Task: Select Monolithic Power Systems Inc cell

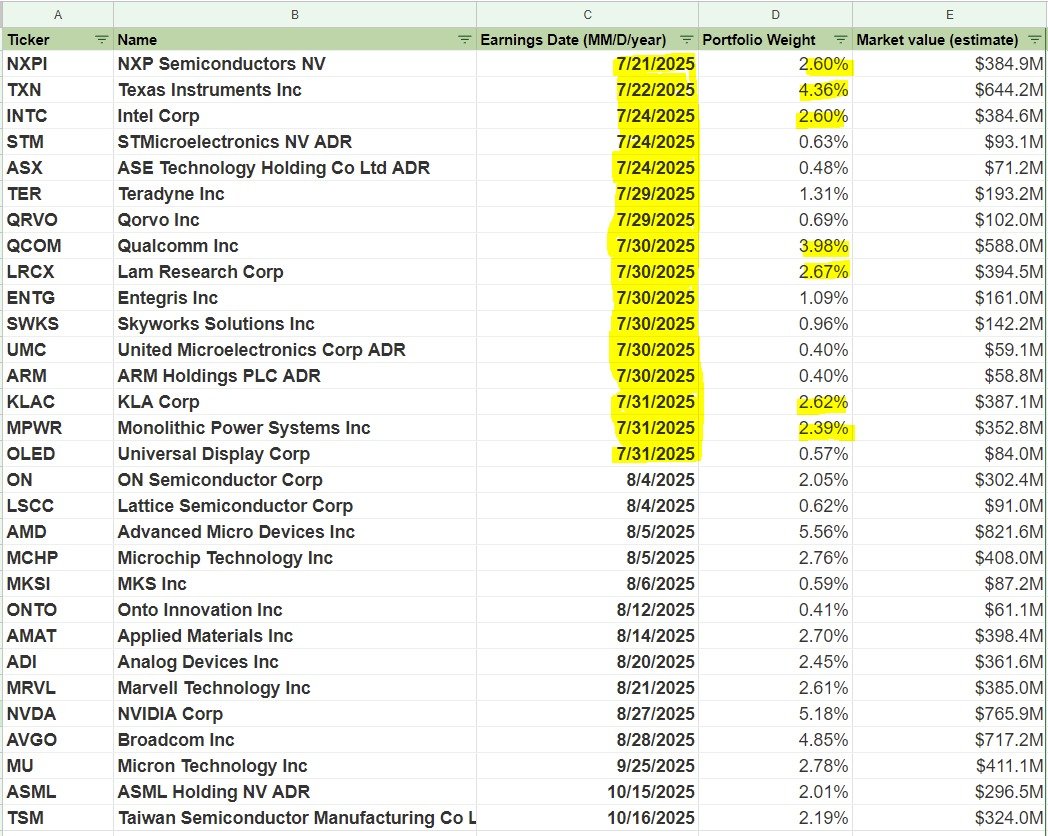Action: point(295,429)
